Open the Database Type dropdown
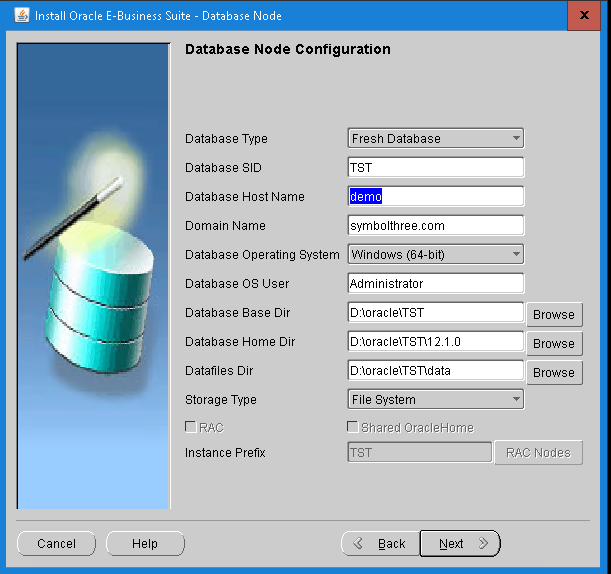The width and height of the screenshot is (611, 574). coord(435,138)
